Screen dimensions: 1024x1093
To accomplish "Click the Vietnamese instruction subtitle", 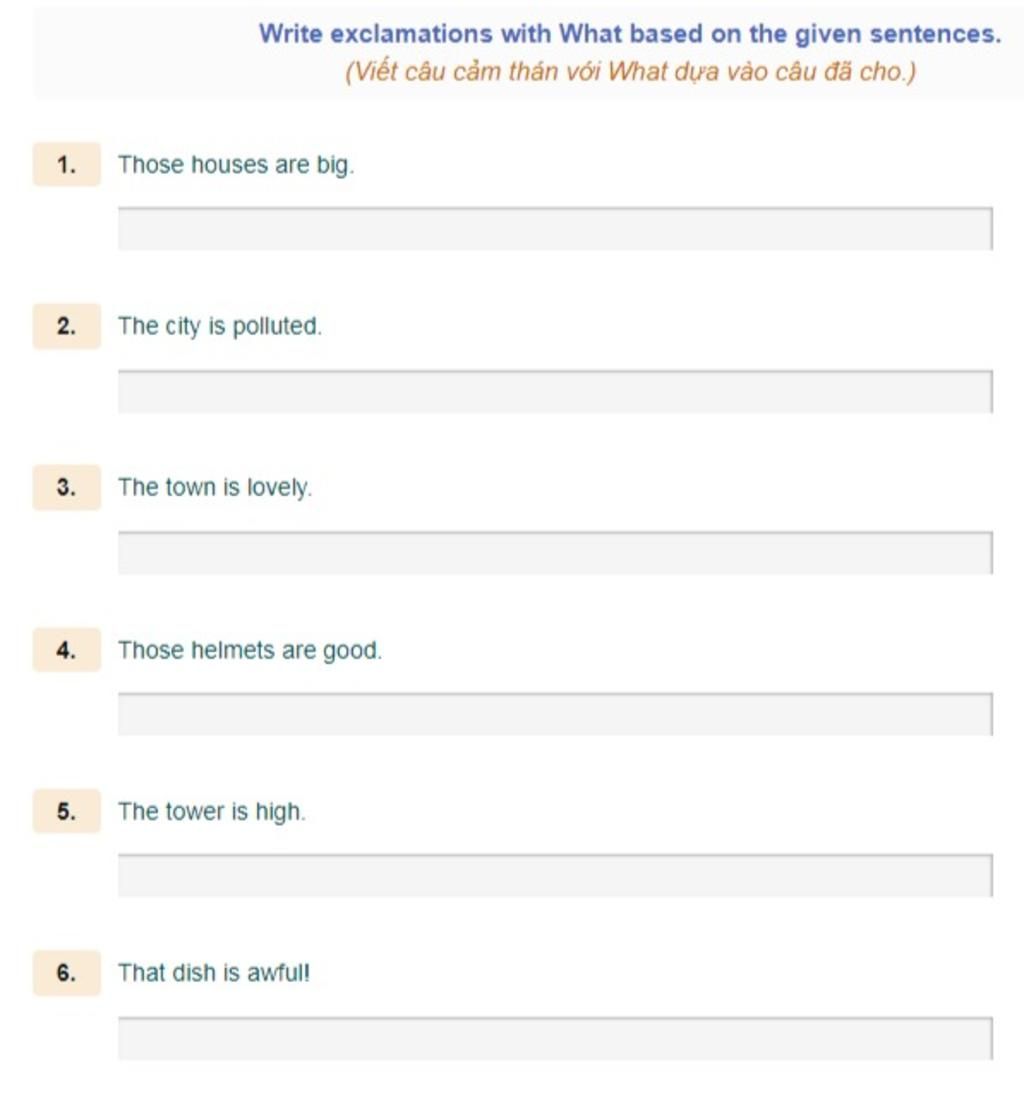I will (x=631, y=72).
